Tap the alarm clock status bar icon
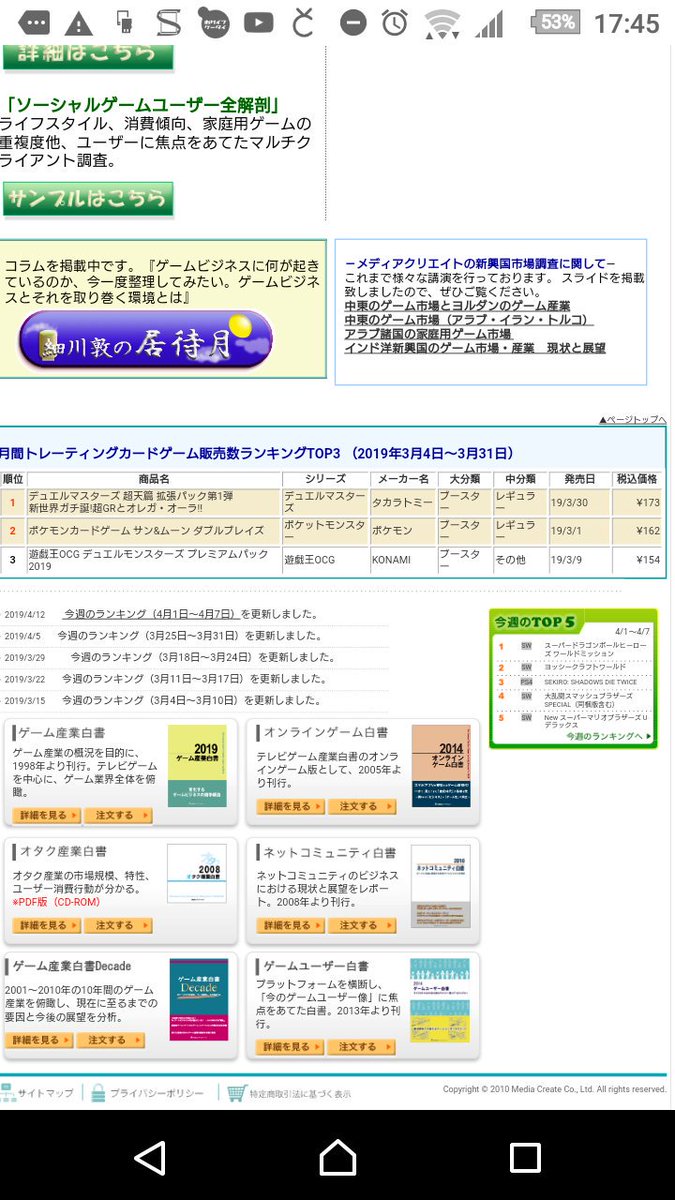This screenshot has height=1200, width=675. 394,22
